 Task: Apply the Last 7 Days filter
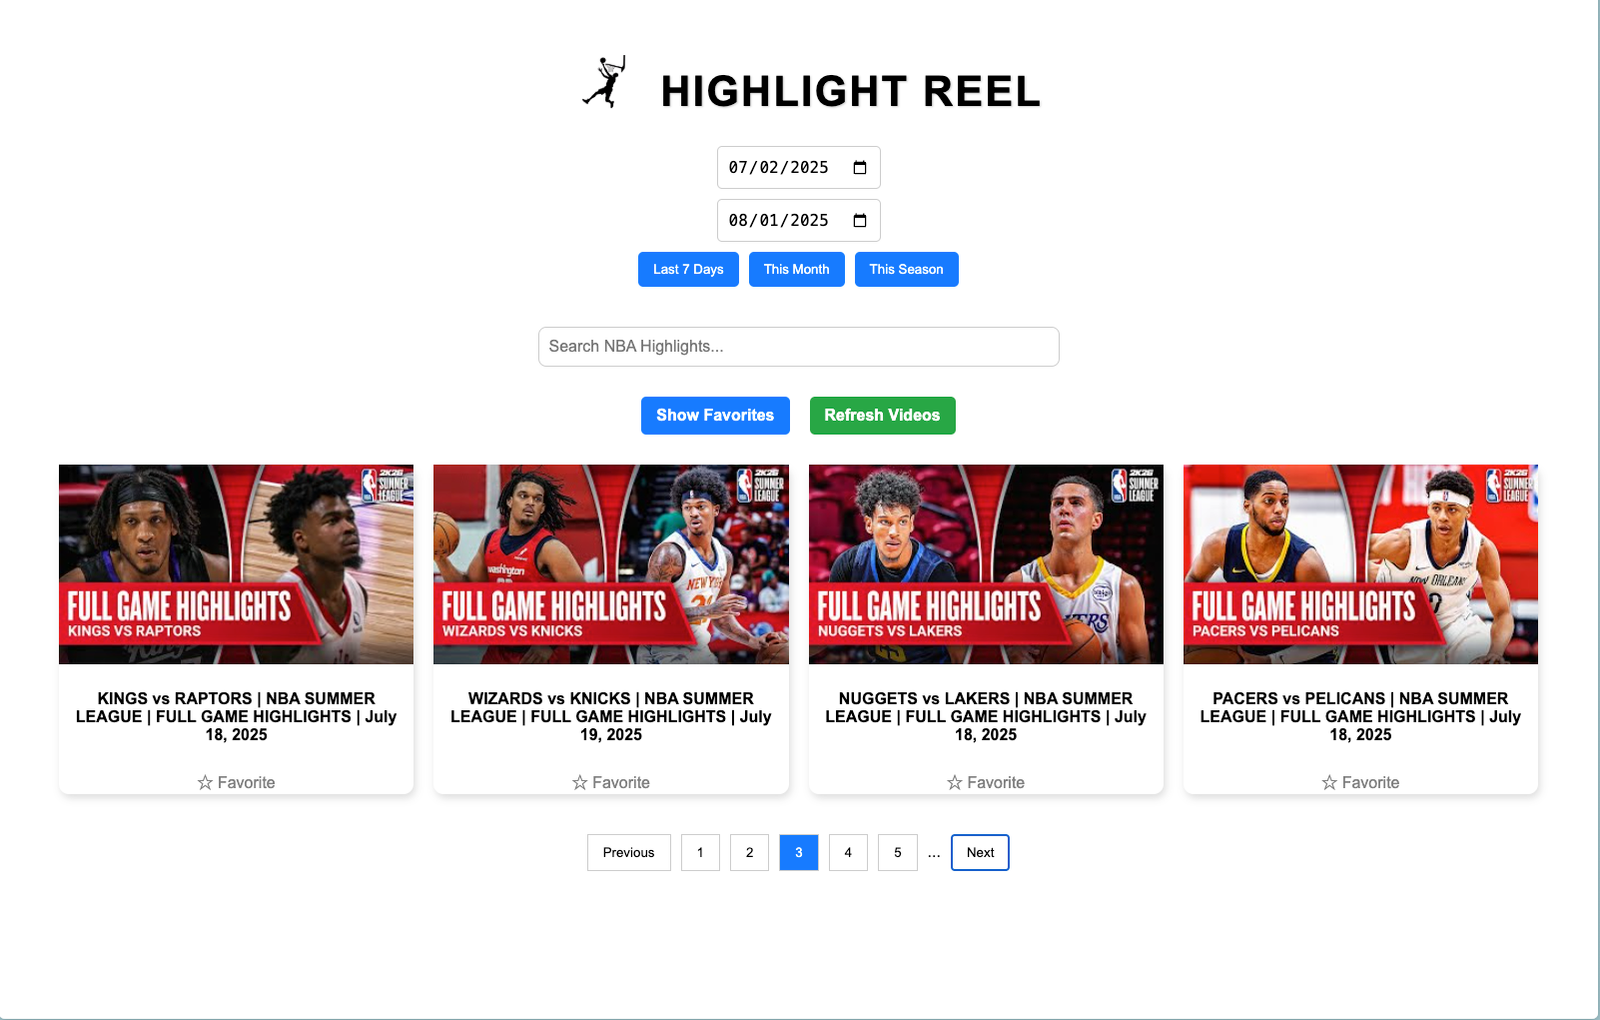pos(688,270)
